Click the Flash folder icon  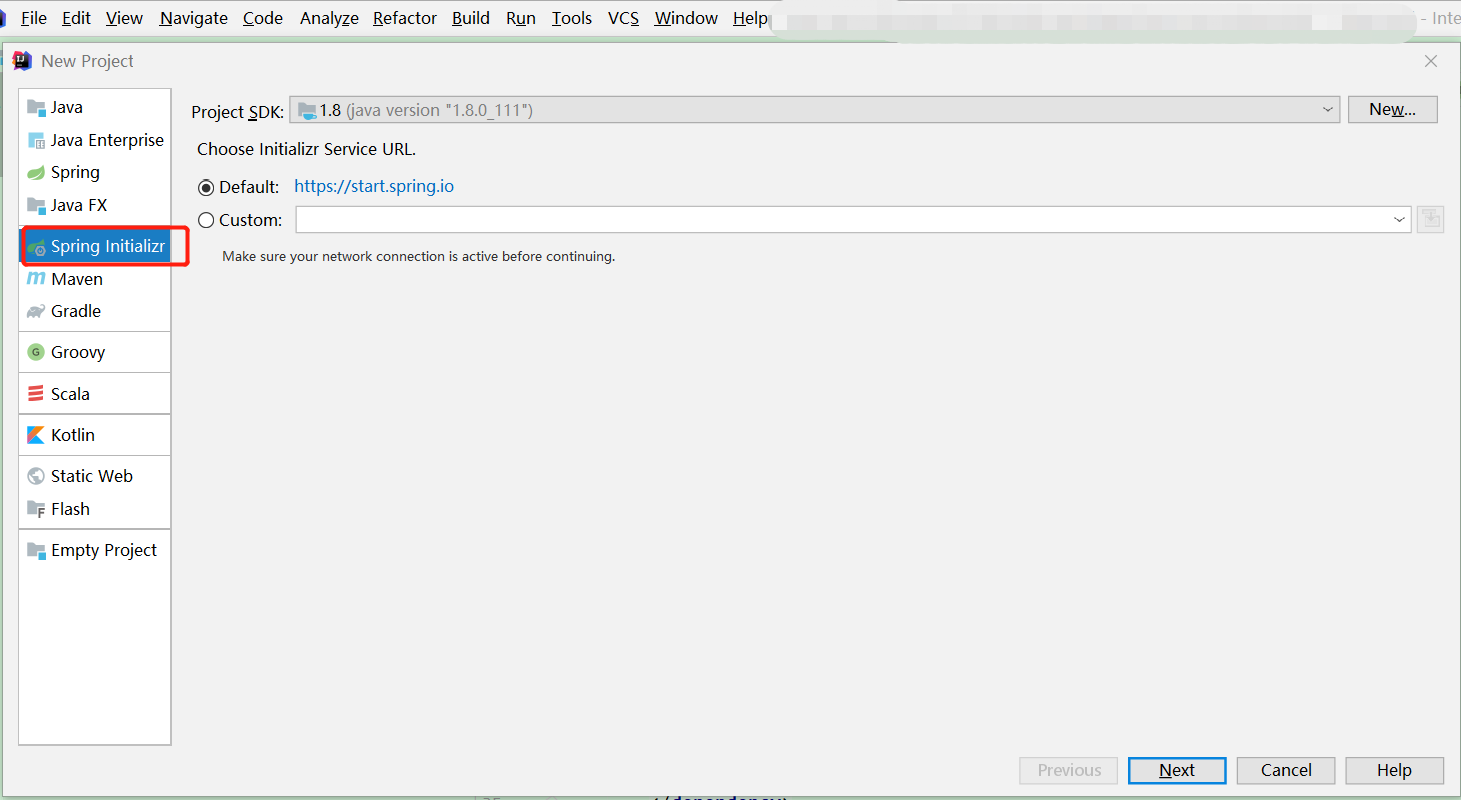(x=36, y=509)
